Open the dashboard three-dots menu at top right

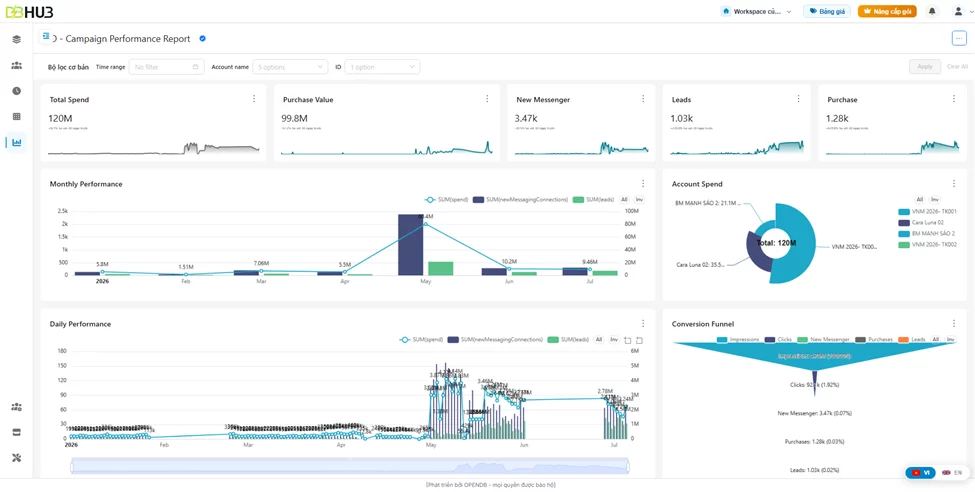coord(958,39)
